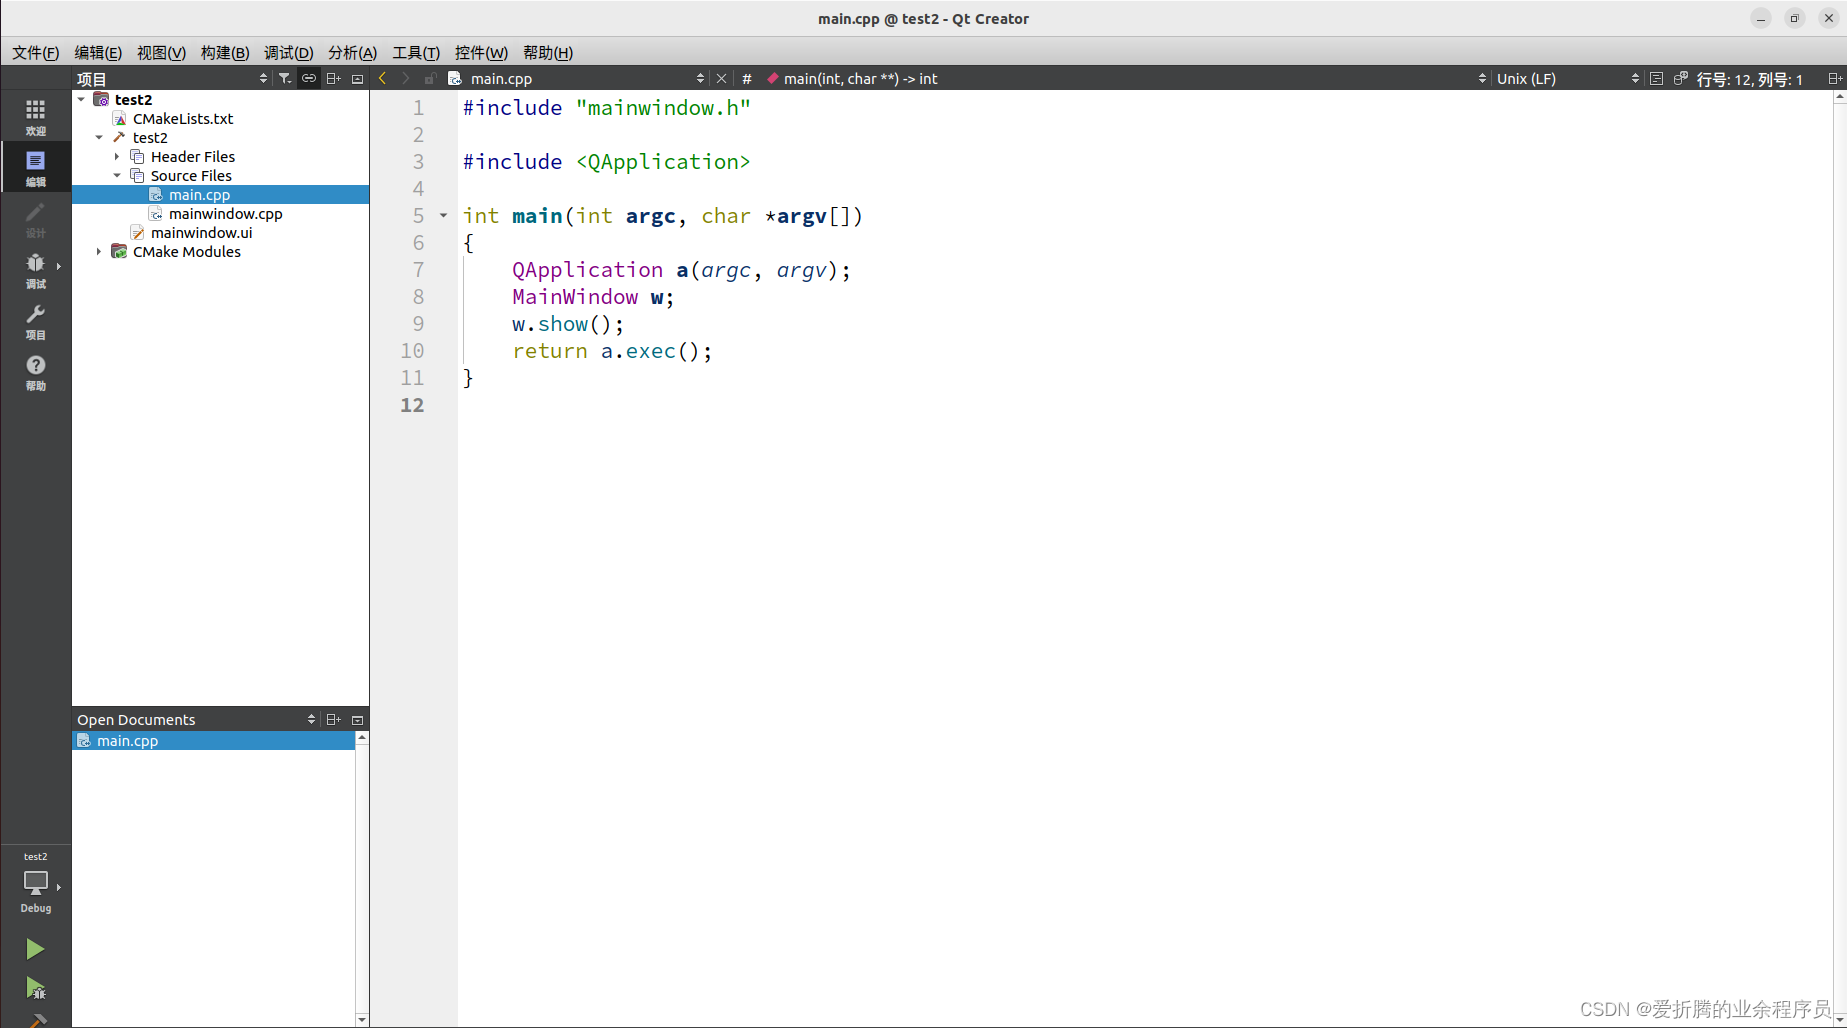
Task: Close the main.cpp document in editor toolbar
Action: [721, 78]
